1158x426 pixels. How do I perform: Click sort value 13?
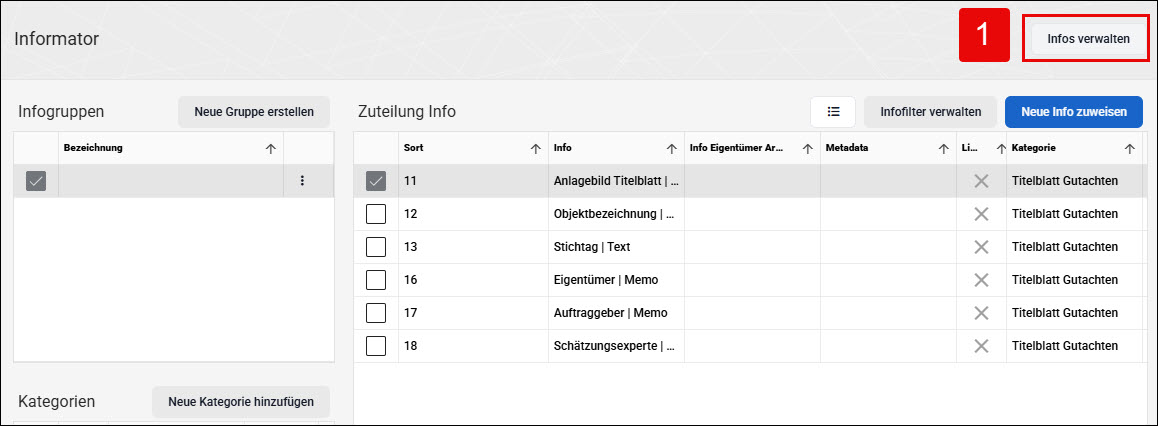click(x=411, y=247)
